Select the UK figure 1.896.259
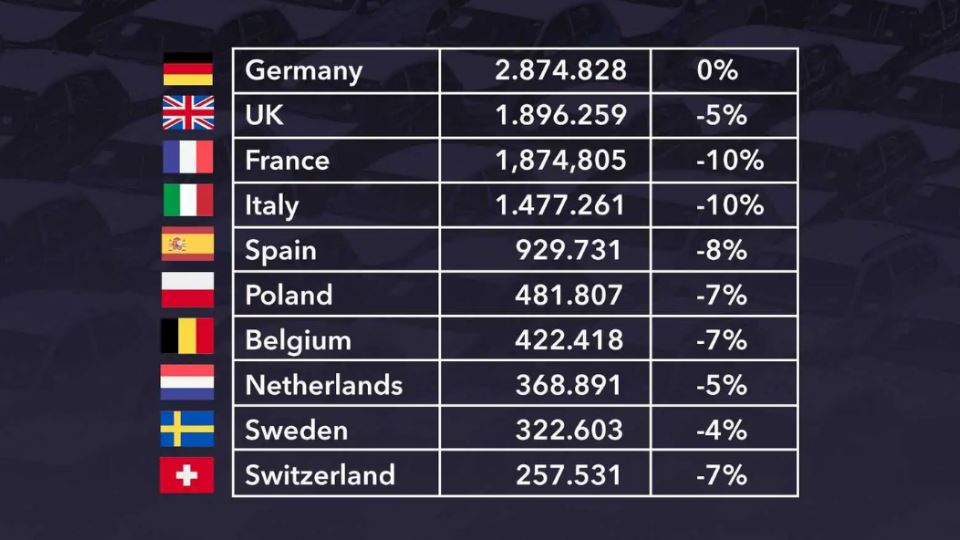 coord(561,115)
